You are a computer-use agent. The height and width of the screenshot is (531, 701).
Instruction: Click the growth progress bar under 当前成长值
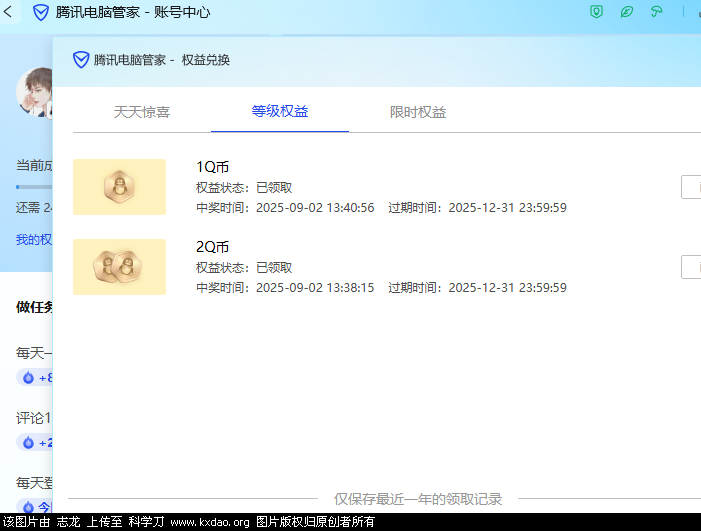coord(33,187)
